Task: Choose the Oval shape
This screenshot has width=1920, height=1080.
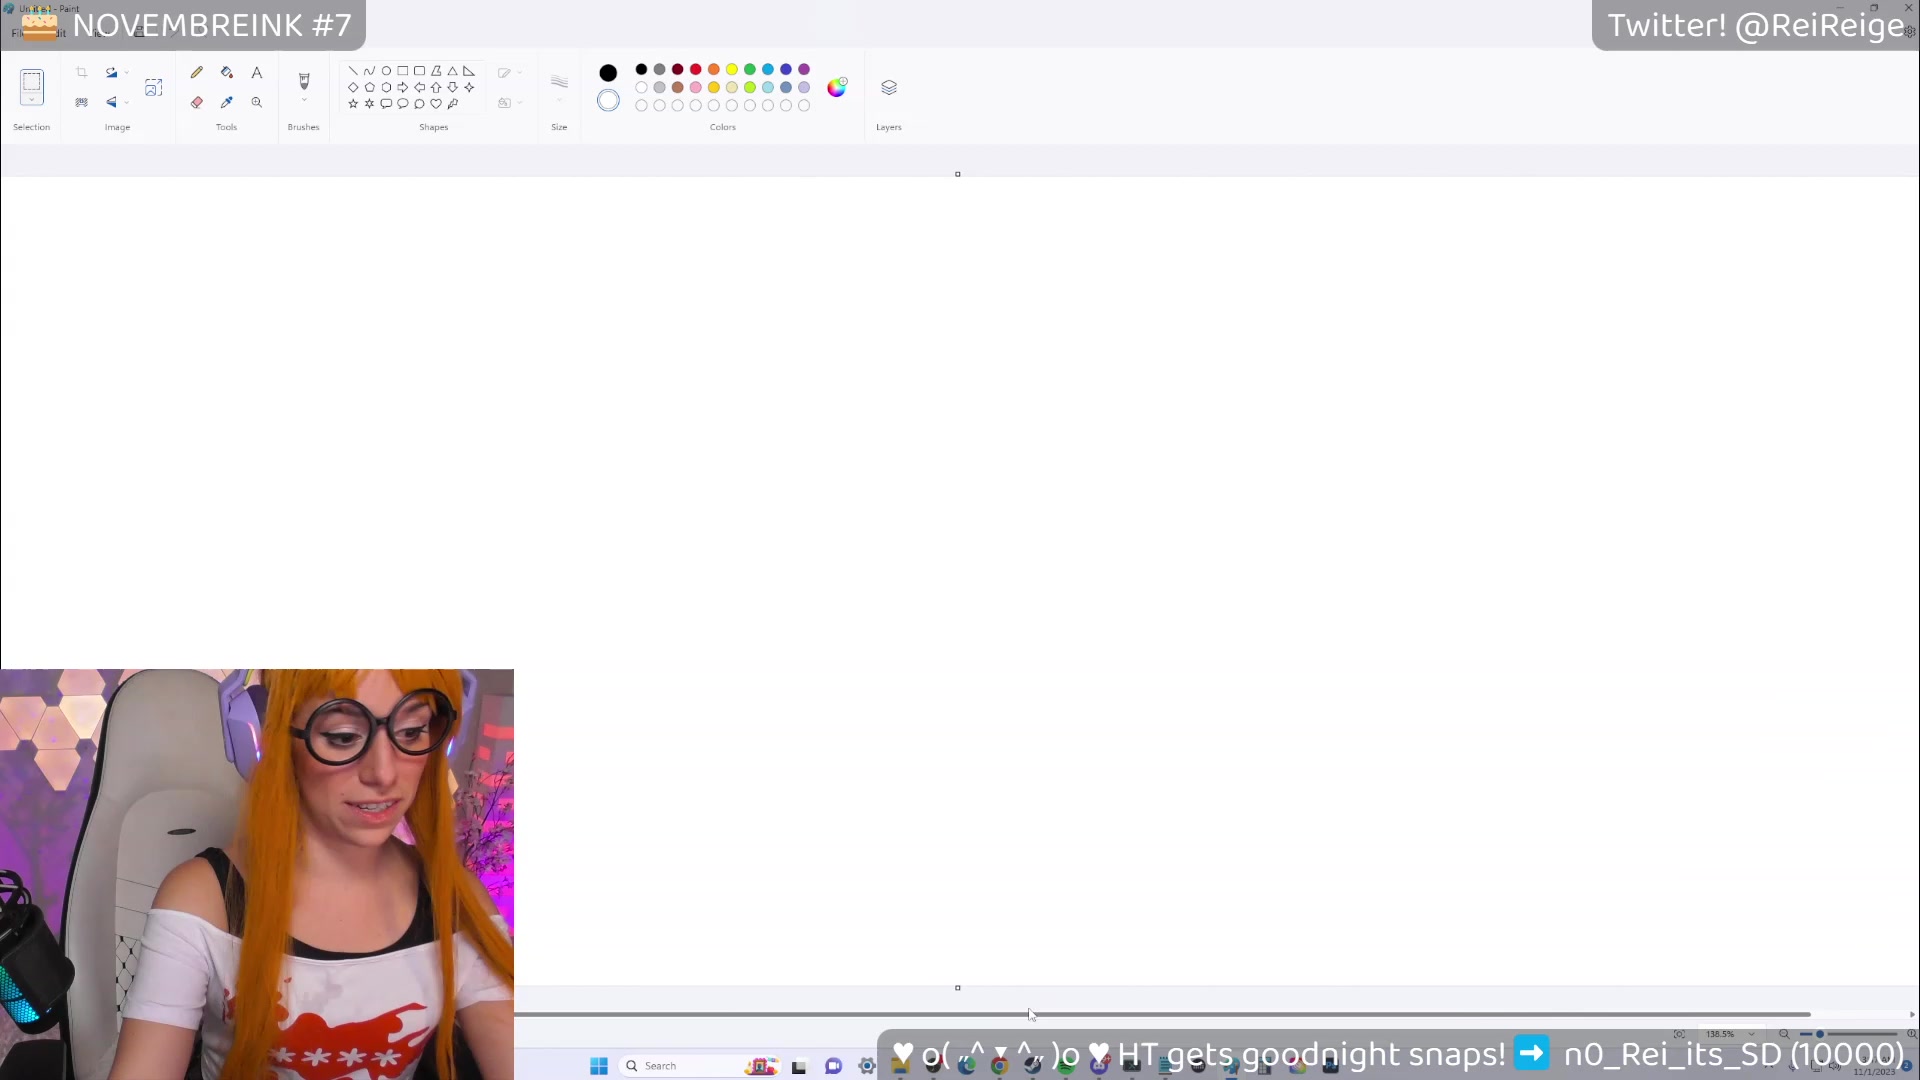Action: point(386,71)
